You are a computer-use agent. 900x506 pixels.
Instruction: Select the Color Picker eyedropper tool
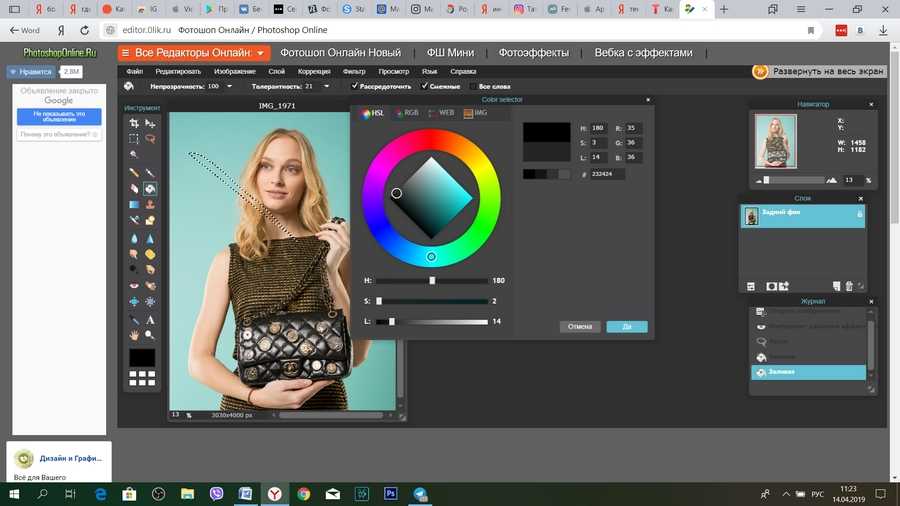click(134, 320)
